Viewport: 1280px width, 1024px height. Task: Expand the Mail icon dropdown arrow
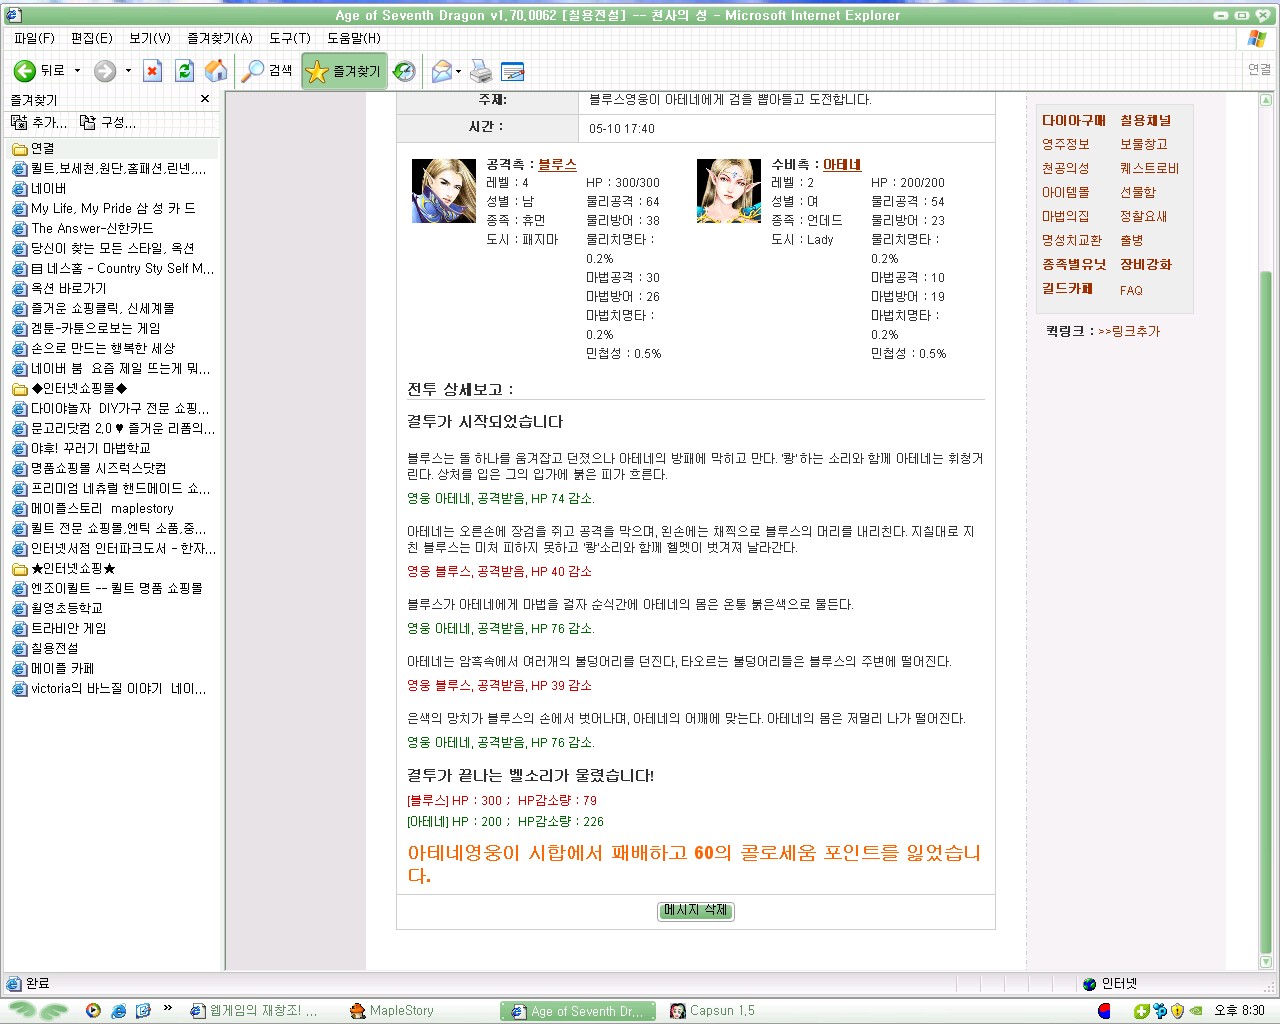tap(458, 71)
